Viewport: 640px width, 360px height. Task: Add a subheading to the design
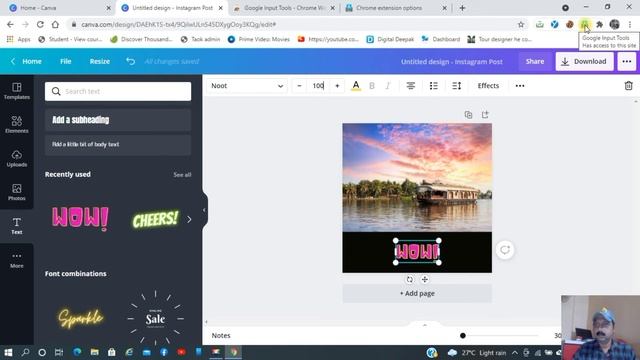pyautogui.click(x=118, y=120)
